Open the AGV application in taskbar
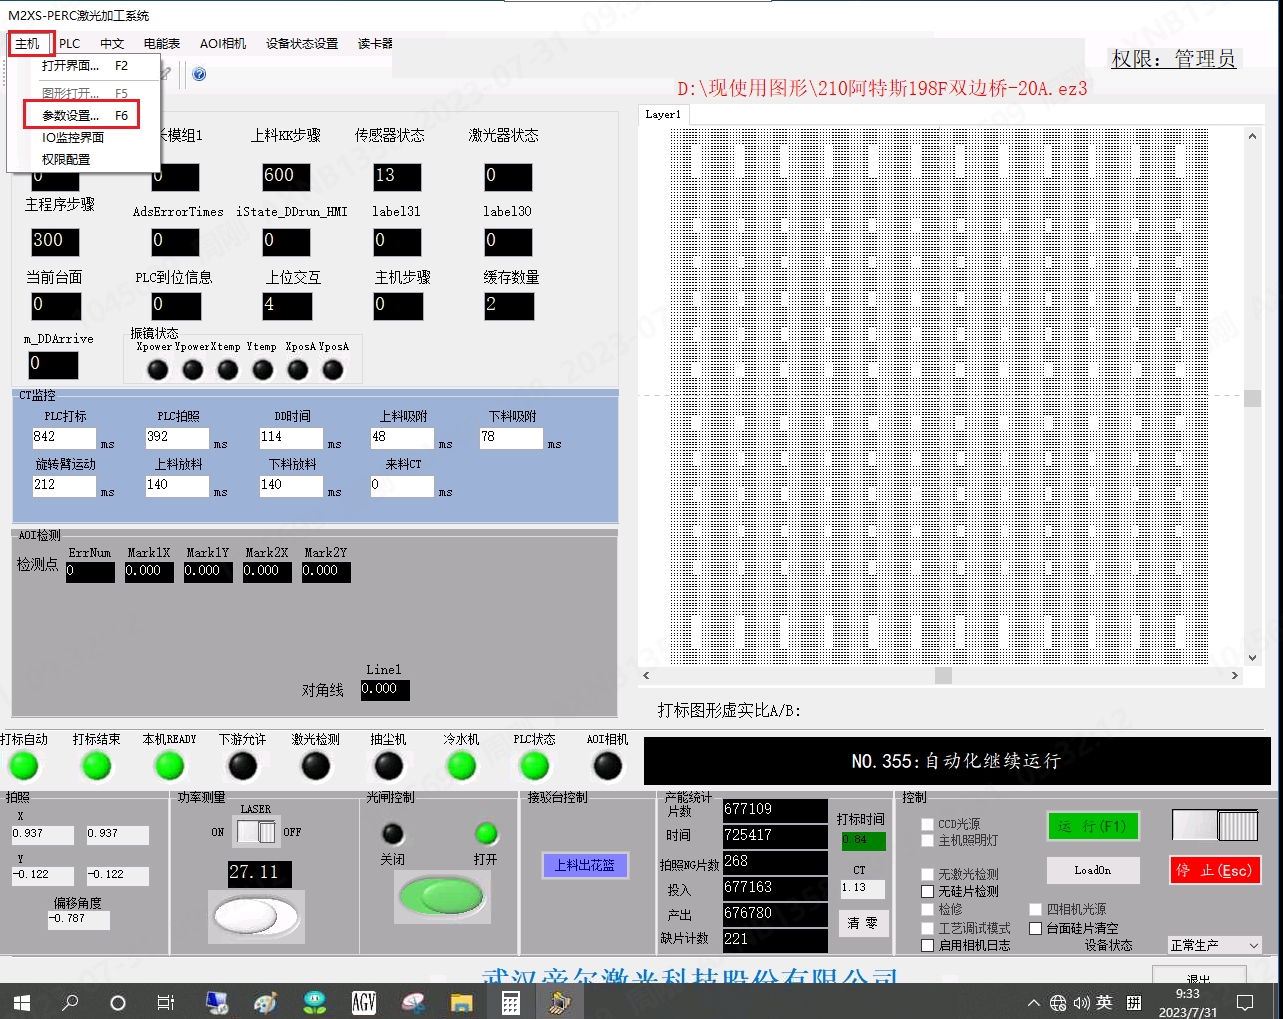Image resolution: width=1283 pixels, height=1019 pixels. pyautogui.click(x=364, y=1002)
